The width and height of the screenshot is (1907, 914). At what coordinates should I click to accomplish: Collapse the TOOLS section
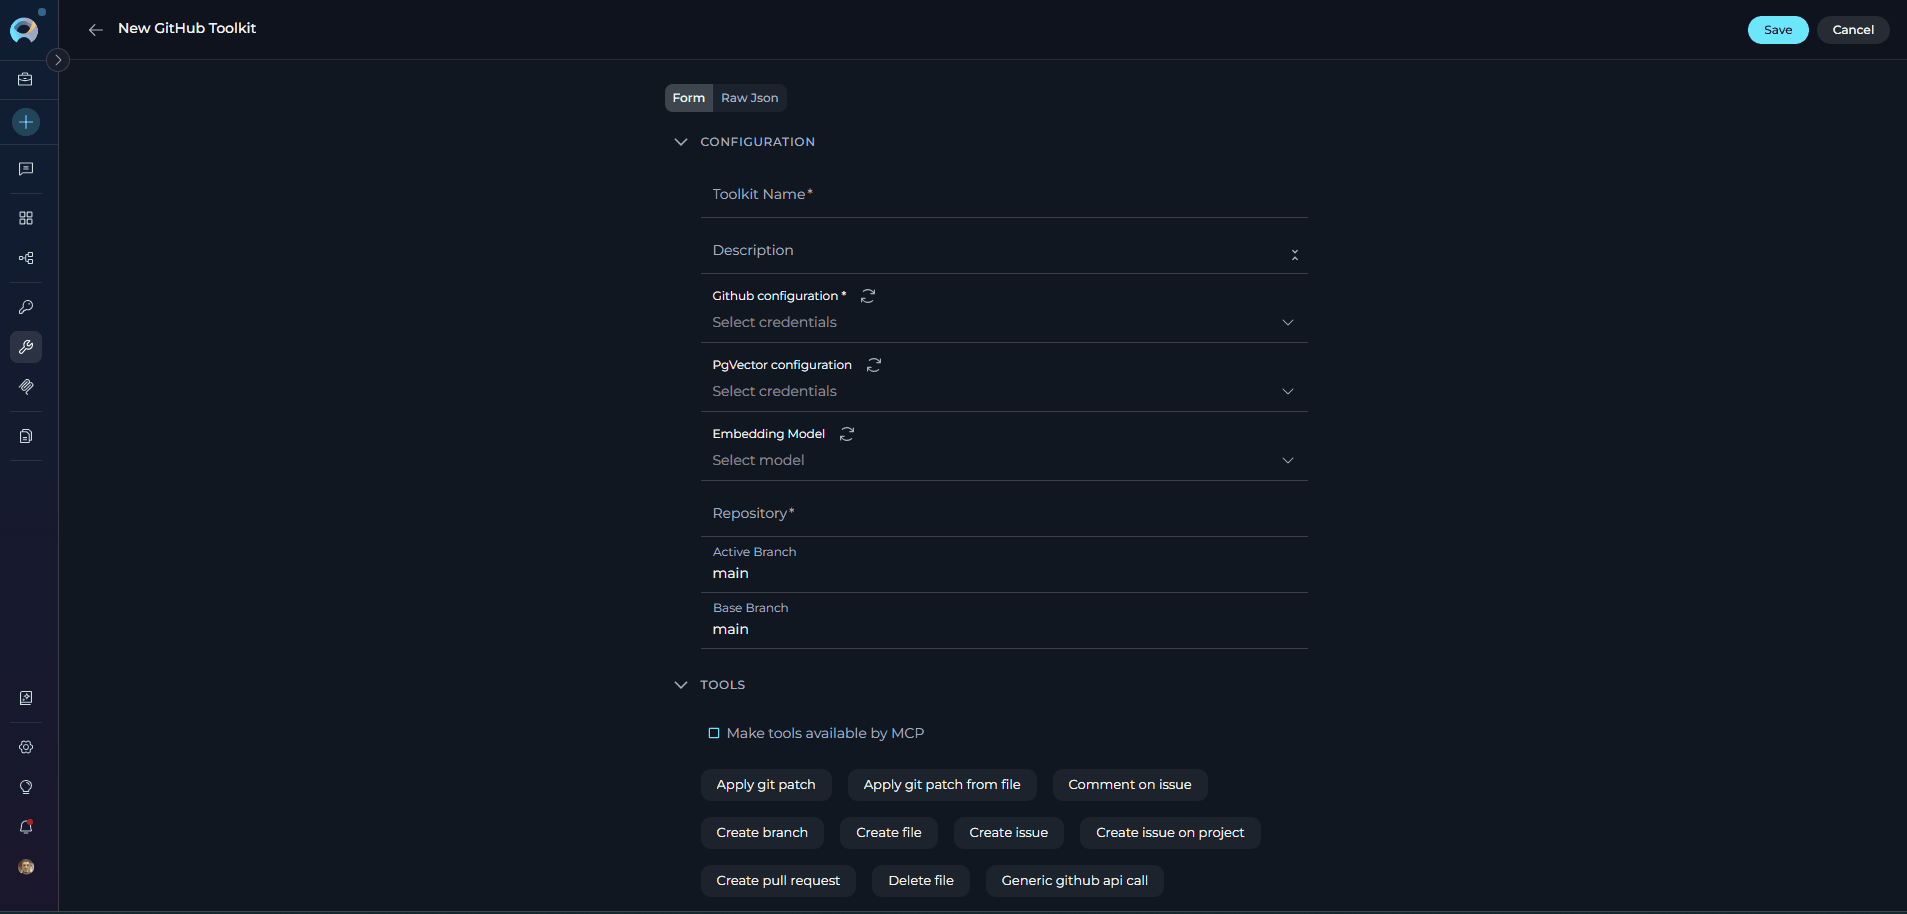(681, 685)
